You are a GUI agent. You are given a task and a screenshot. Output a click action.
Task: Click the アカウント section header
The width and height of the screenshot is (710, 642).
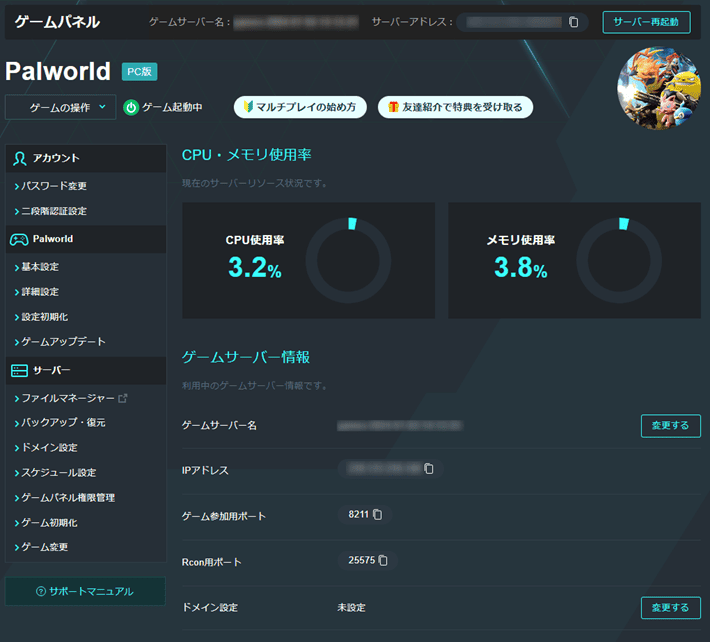click(86, 158)
